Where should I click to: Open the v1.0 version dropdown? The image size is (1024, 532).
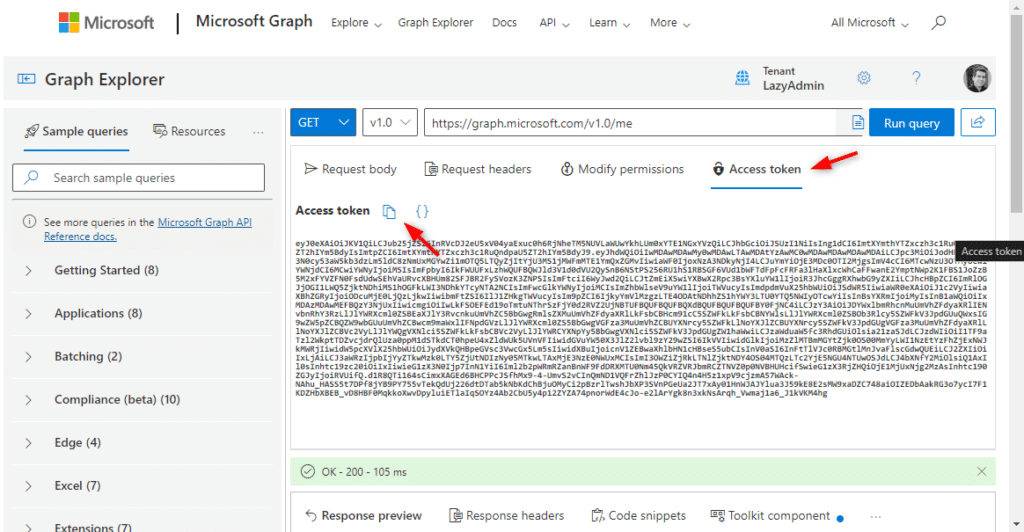point(390,122)
